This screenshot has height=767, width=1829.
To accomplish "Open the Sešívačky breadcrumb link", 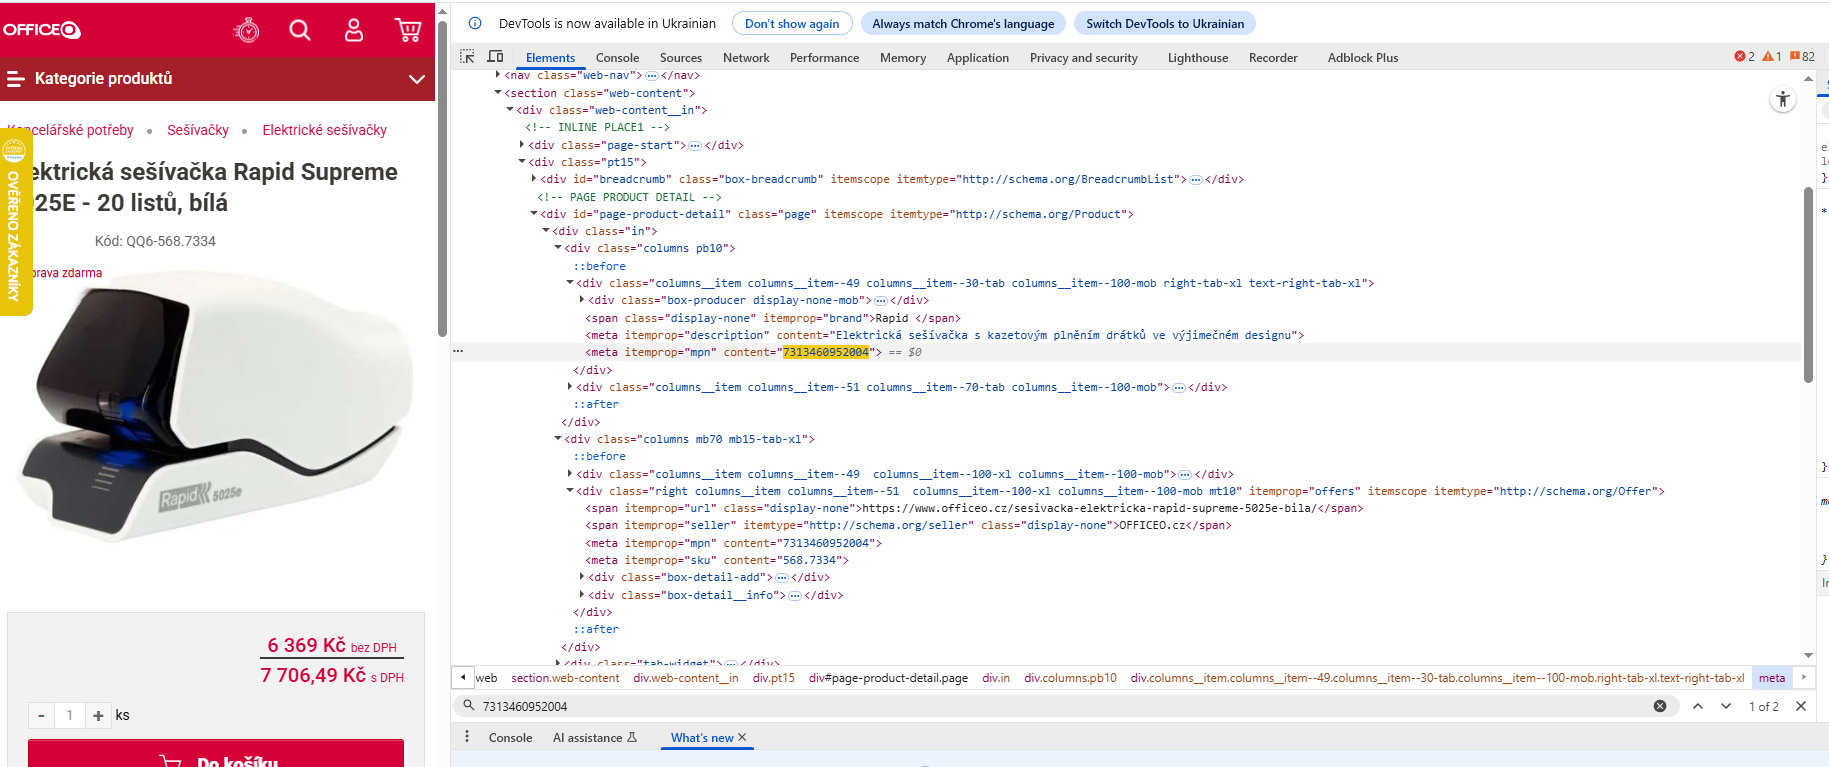I will tap(198, 130).
